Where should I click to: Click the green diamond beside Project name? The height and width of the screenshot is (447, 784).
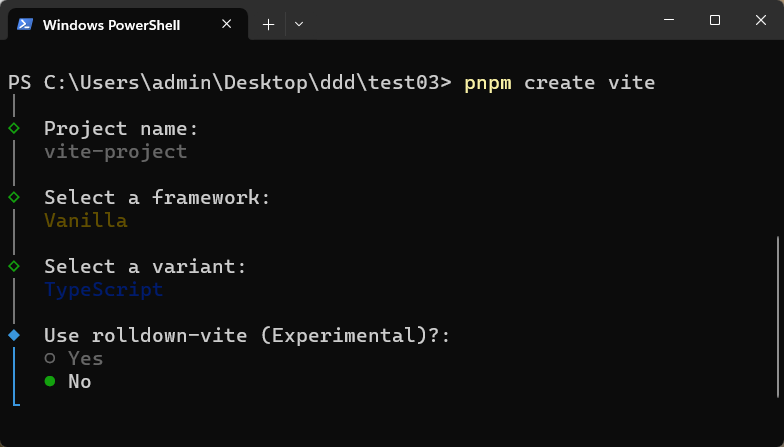point(14,128)
